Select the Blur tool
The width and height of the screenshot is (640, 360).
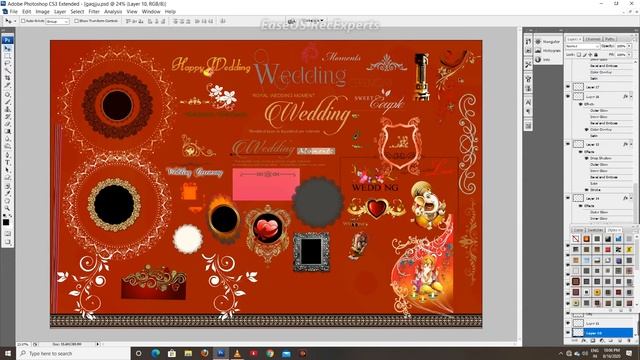(x=7, y=139)
